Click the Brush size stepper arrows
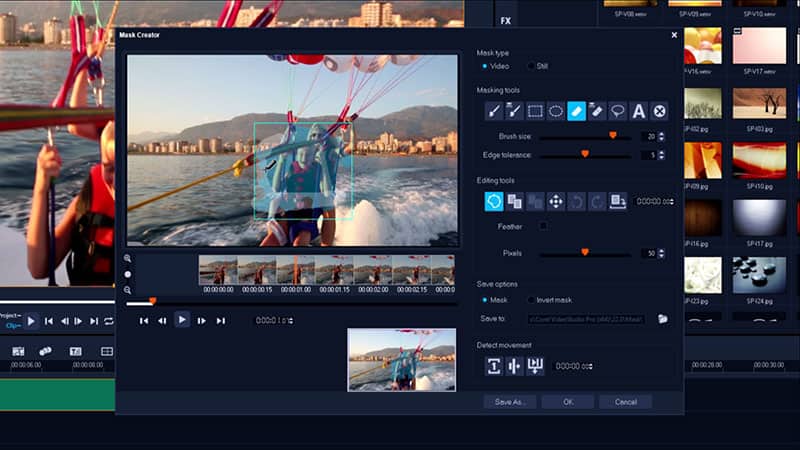The height and width of the screenshot is (450, 800). (x=661, y=136)
